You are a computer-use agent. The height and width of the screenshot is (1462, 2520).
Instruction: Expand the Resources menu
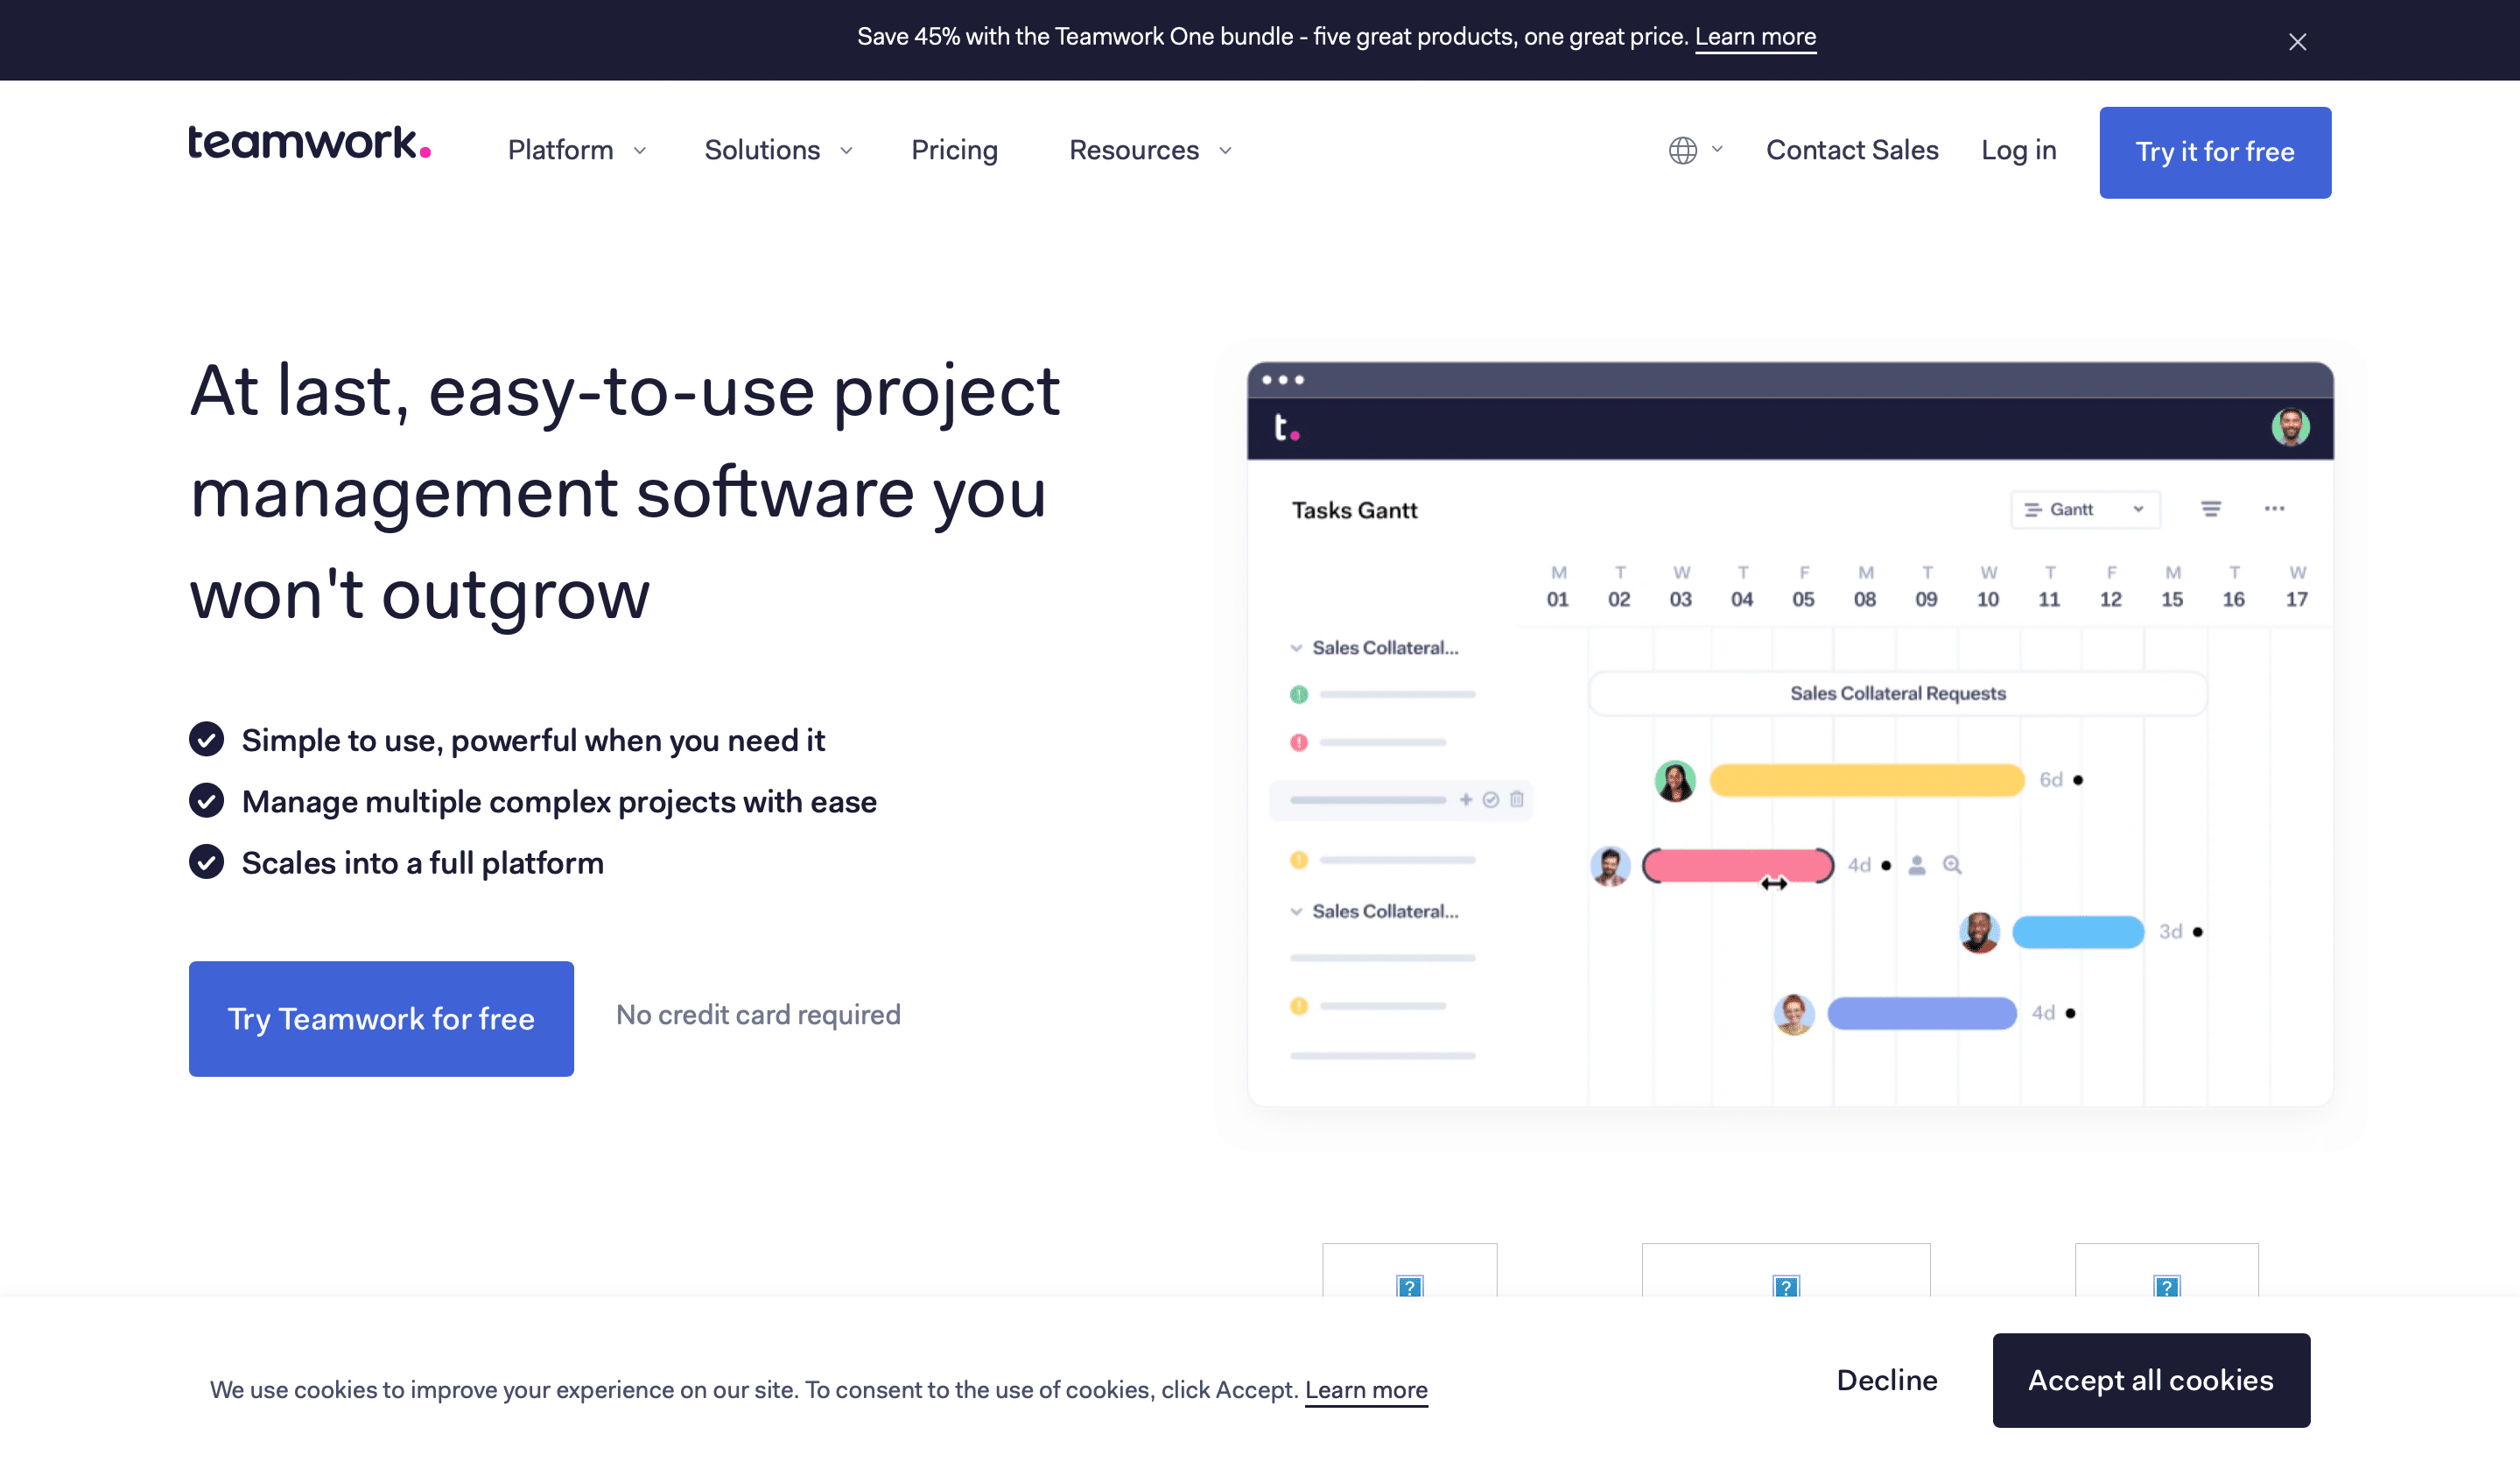1150,150
